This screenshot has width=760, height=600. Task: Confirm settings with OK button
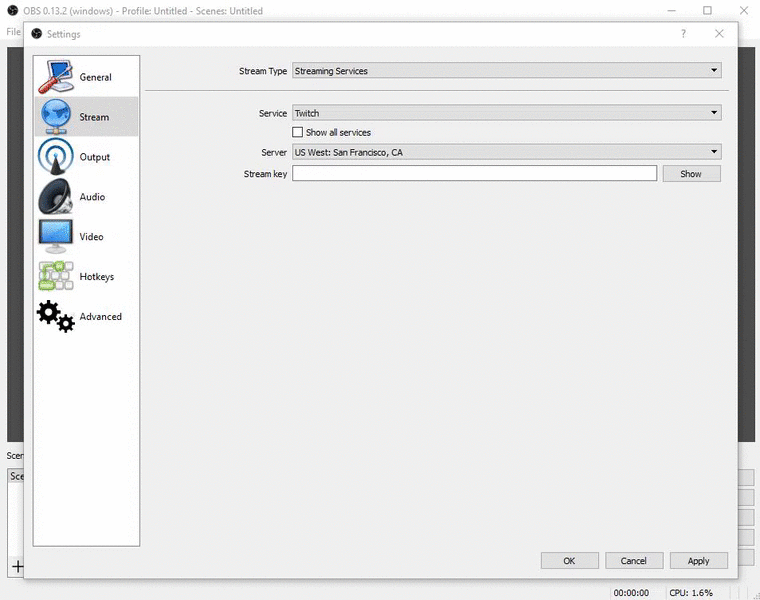(x=570, y=560)
